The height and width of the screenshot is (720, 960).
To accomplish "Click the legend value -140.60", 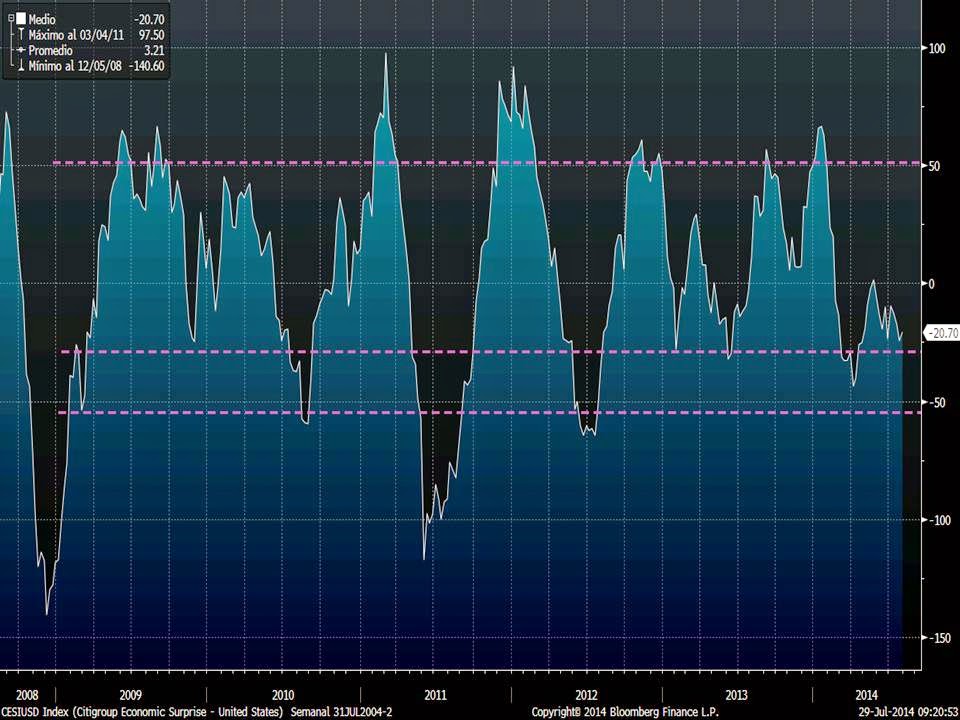I will (x=146, y=66).
